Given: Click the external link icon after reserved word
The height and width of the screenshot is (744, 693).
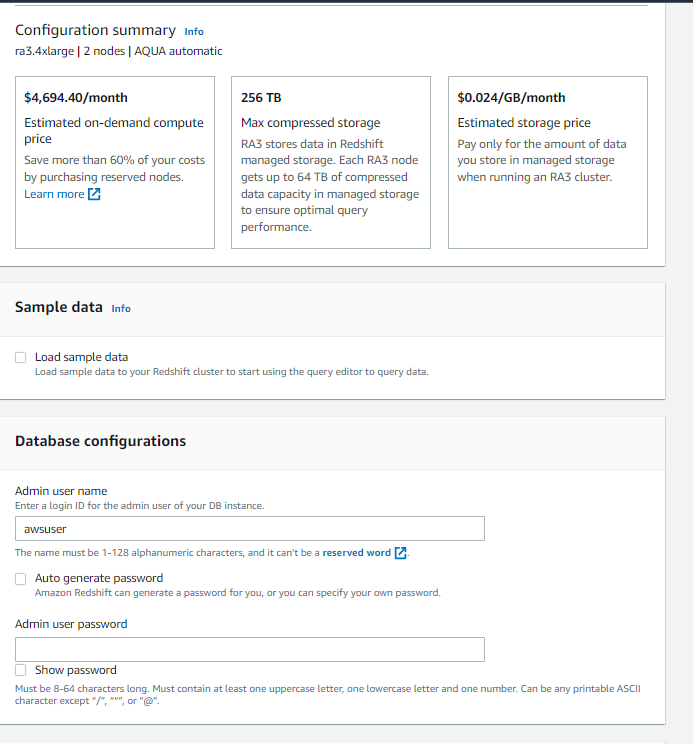Looking at the screenshot, I should tap(400, 553).
